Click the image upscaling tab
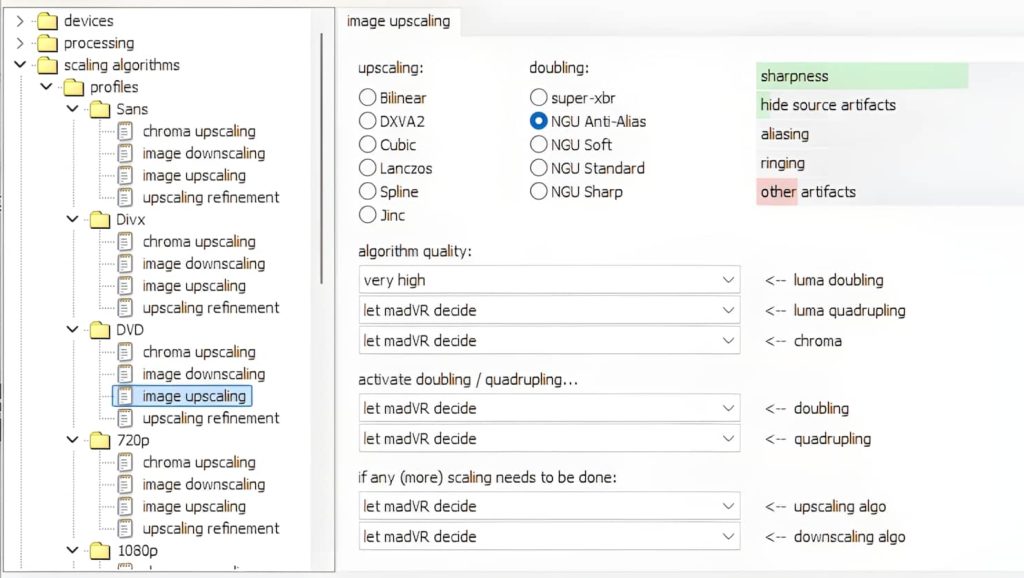 pyautogui.click(x=398, y=21)
